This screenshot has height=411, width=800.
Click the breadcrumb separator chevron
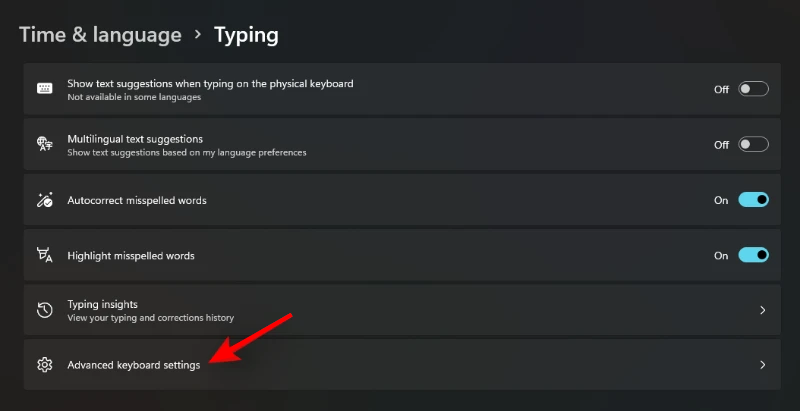coord(198,35)
